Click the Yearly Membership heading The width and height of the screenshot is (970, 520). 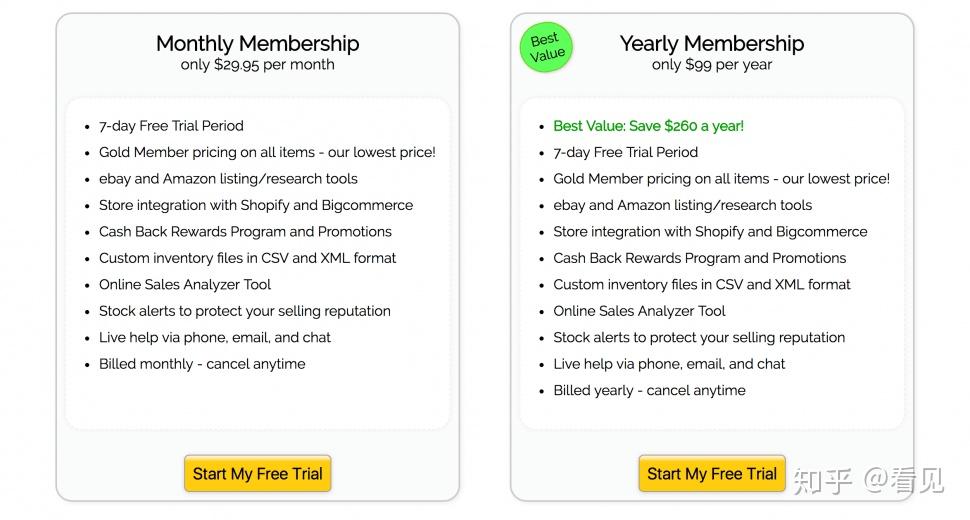712,43
